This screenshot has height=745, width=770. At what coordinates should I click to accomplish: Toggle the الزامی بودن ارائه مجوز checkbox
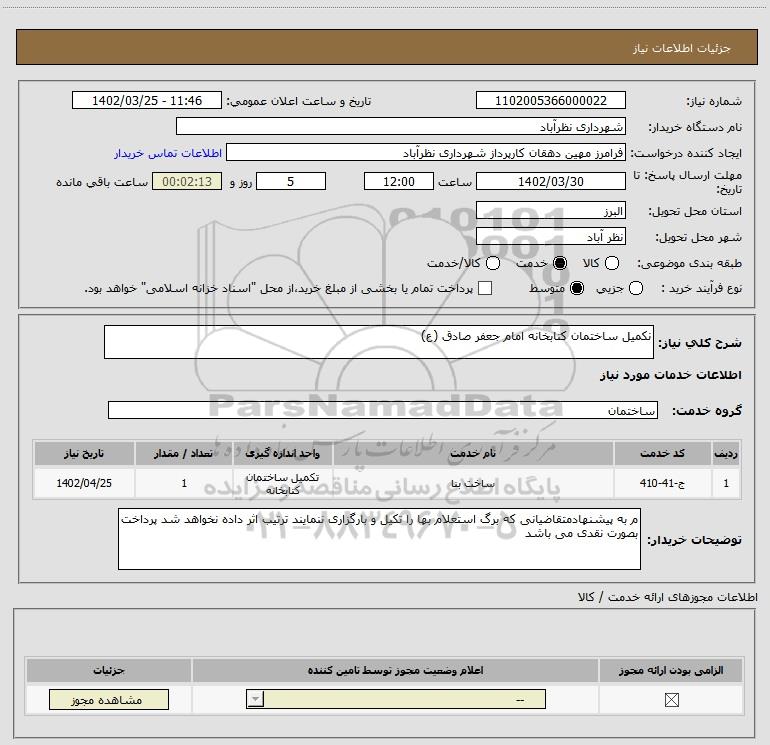671,700
